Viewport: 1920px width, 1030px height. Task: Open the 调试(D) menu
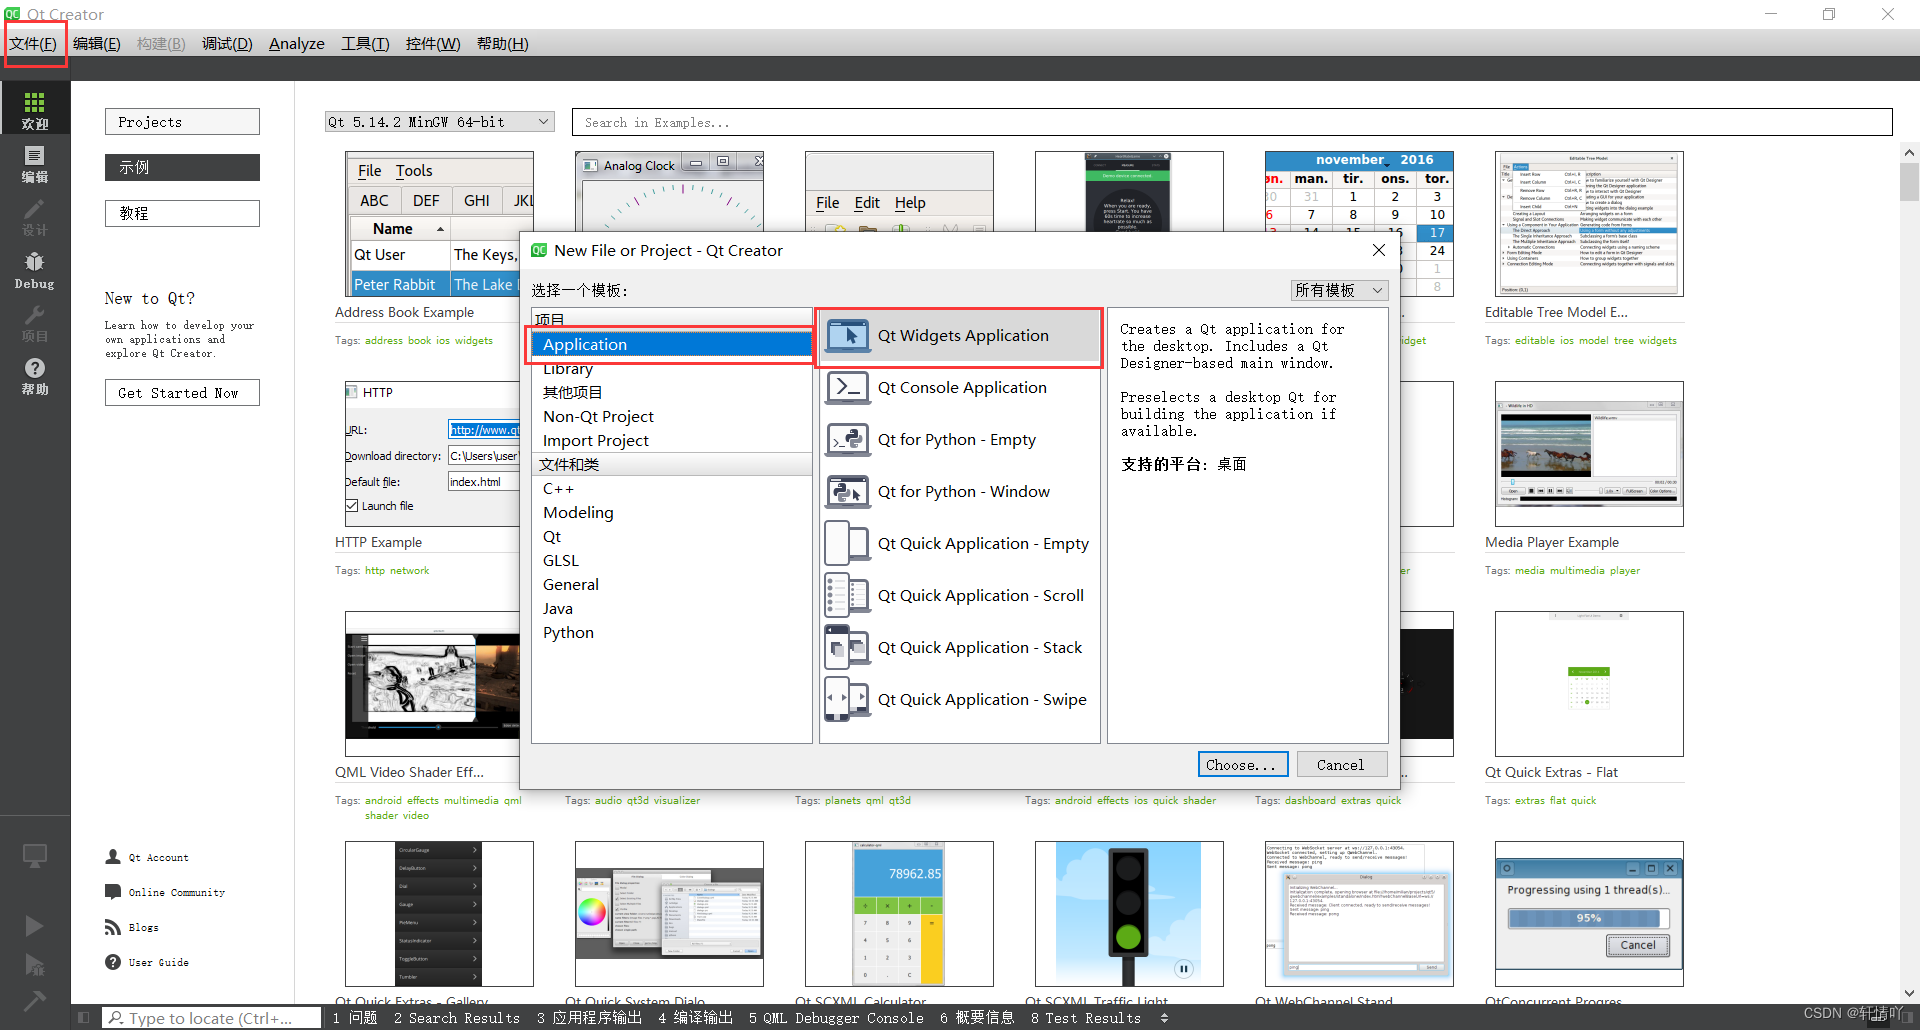tap(227, 44)
